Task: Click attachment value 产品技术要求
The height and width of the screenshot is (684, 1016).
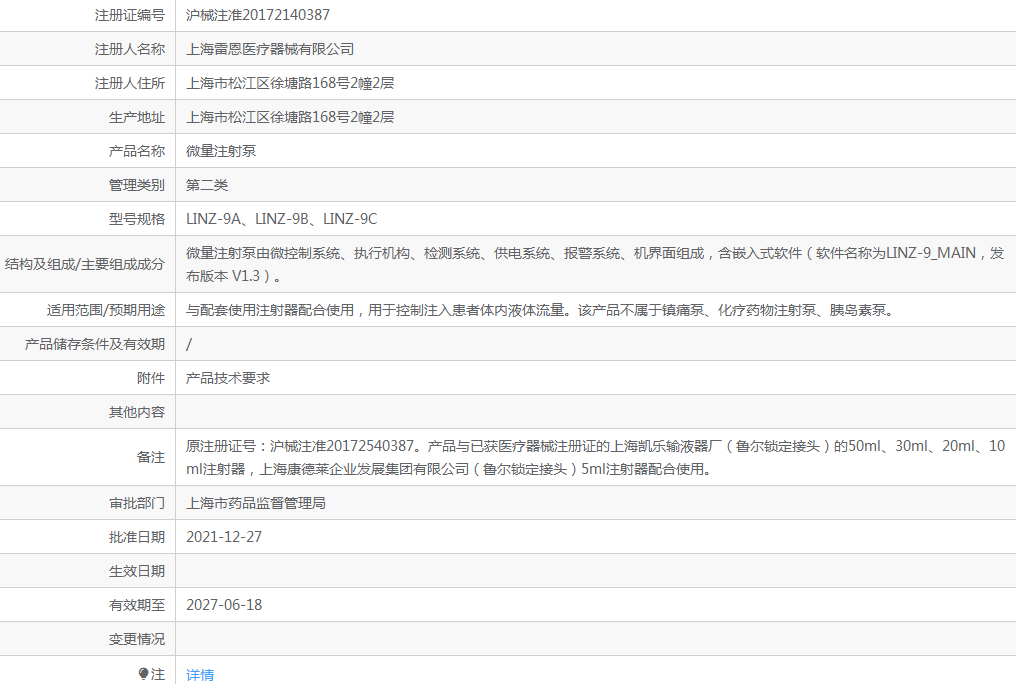Action: (228, 378)
